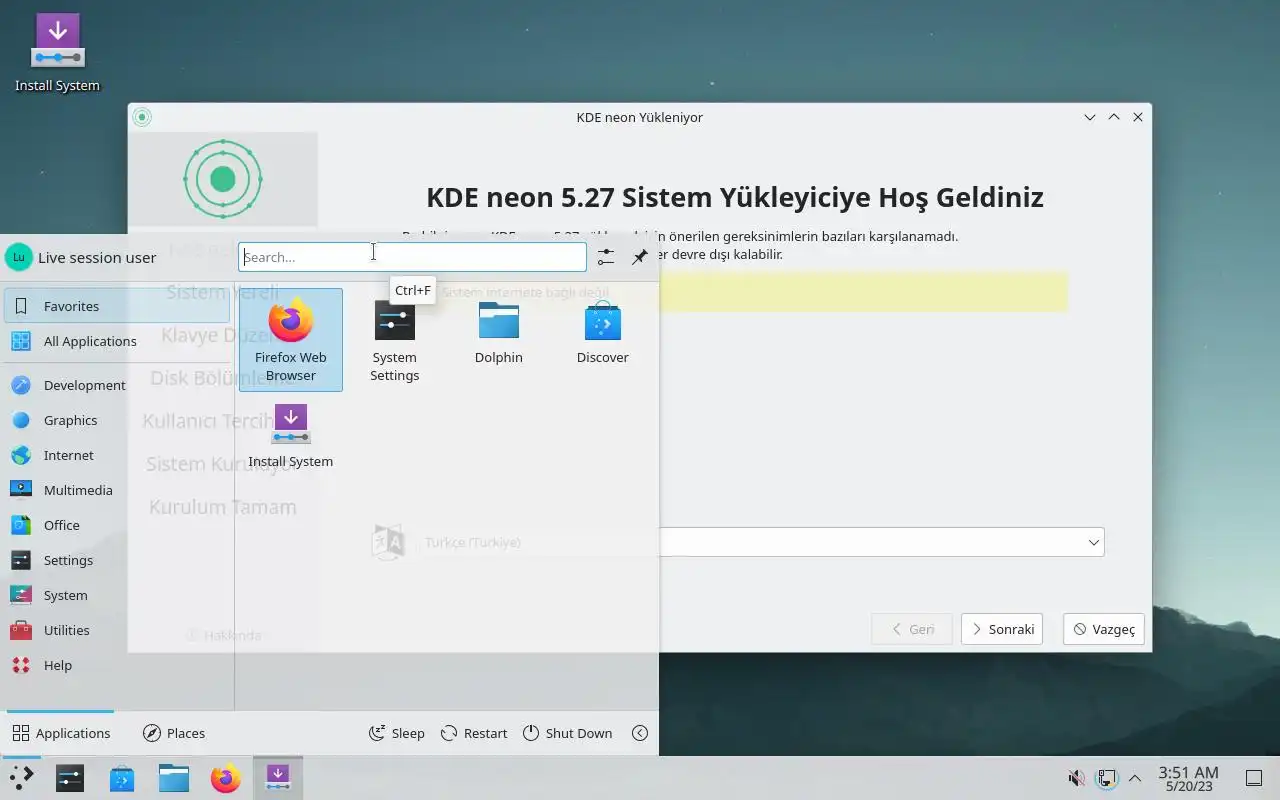The image size is (1280, 800).
Task: Select the installer task in the taskbar
Action: (278, 778)
